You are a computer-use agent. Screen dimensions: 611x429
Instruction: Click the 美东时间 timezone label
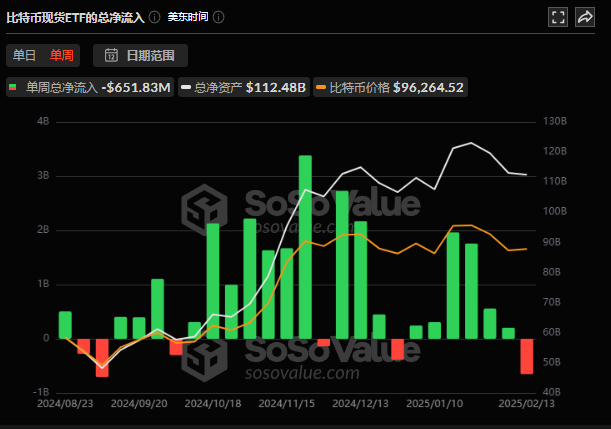pyautogui.click(x=188, y=18)
